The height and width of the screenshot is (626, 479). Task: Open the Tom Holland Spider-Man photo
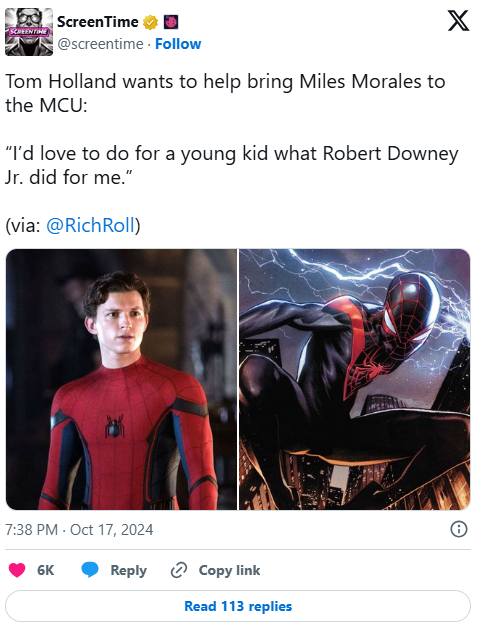(x=121, y=379)
